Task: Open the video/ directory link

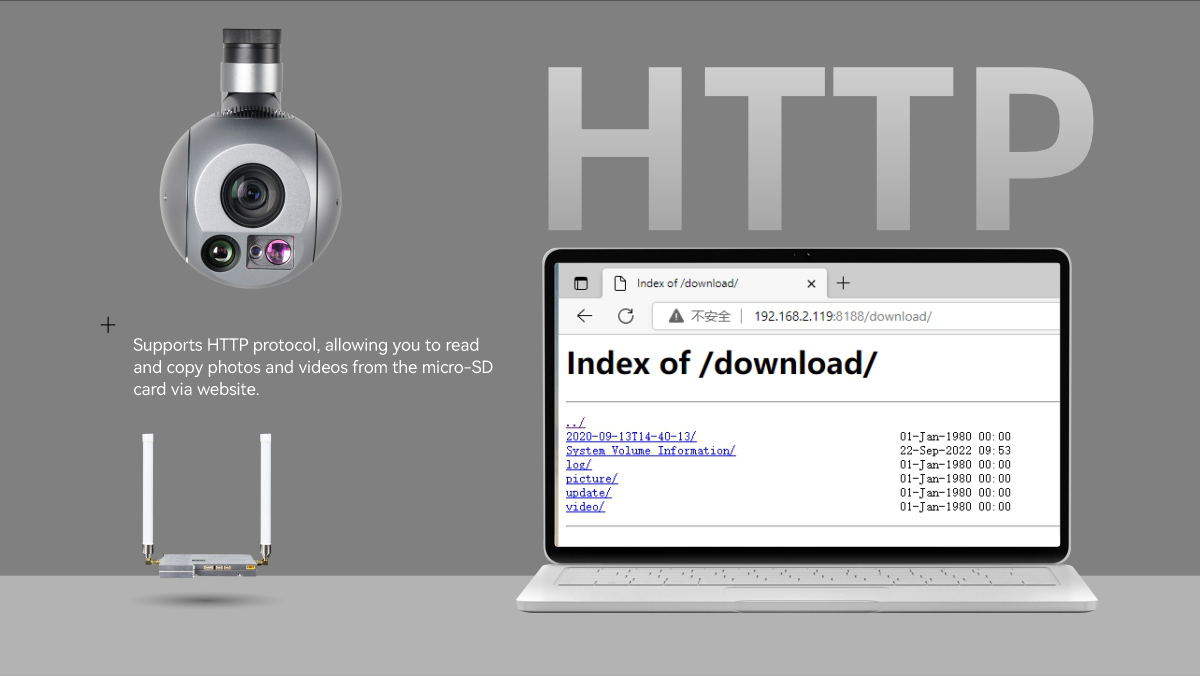Action: click(585, 507)
